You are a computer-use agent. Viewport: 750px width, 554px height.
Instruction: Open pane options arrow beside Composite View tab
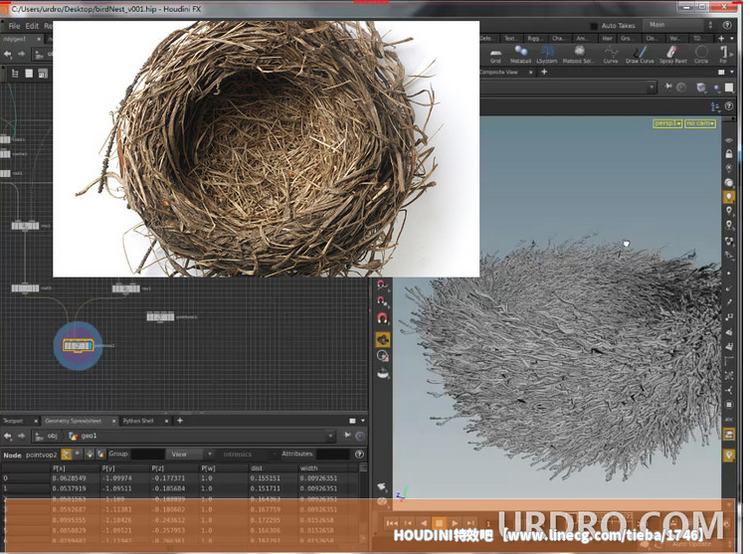732,72
